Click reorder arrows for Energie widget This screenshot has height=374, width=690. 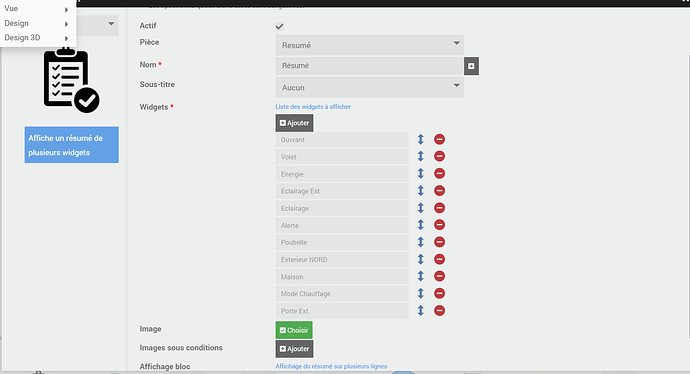pyautogui.click(x=421, y=173)
